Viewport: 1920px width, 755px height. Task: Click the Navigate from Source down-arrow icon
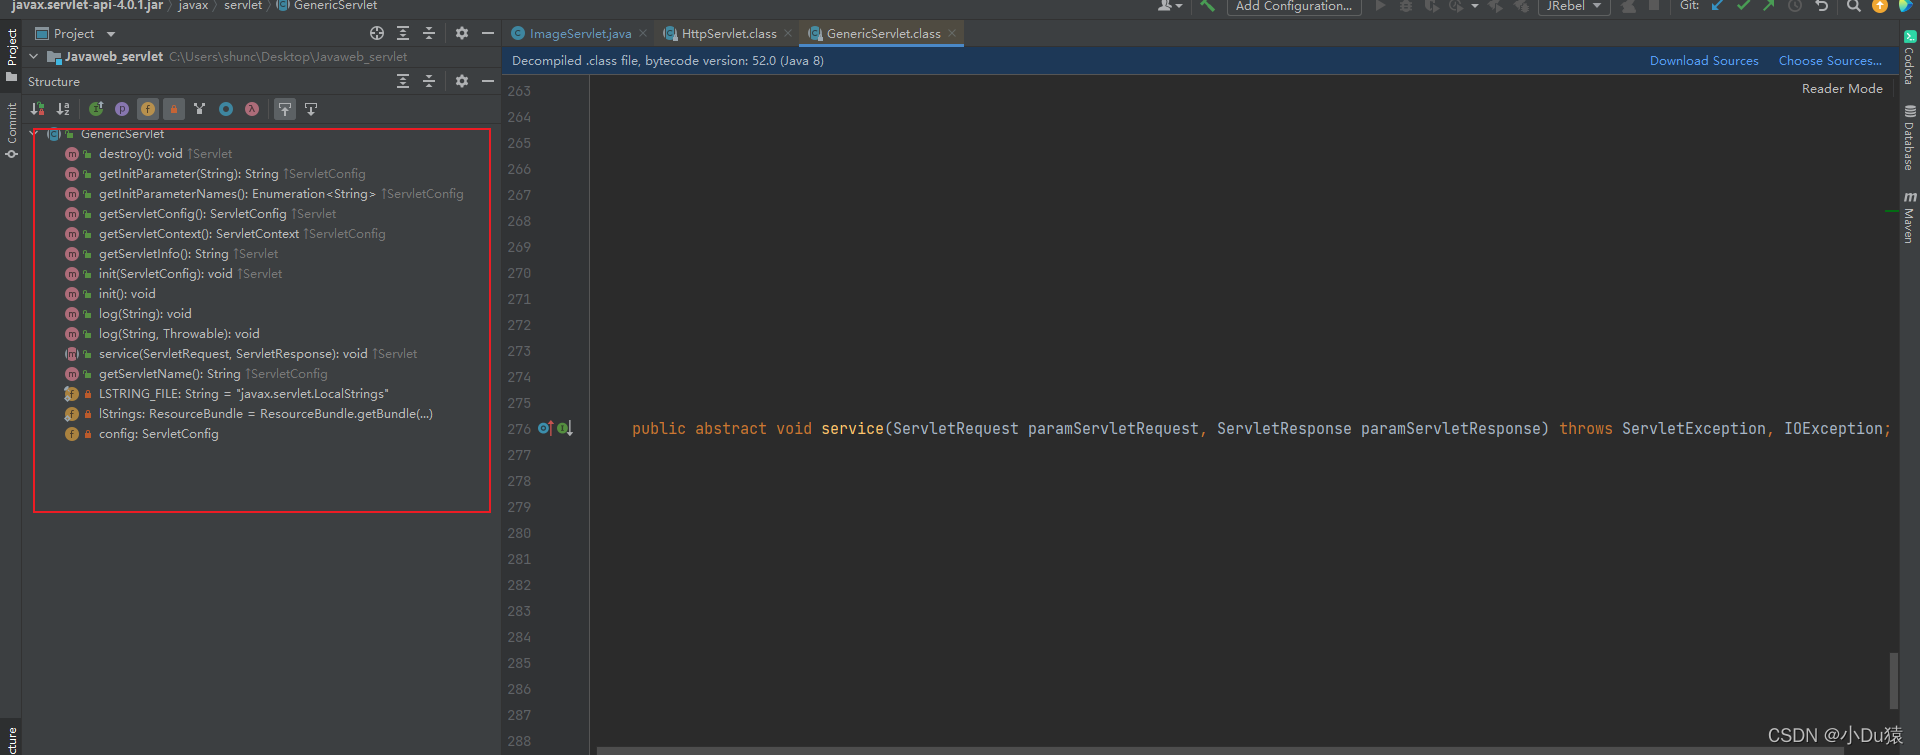[x=311, y=109]
